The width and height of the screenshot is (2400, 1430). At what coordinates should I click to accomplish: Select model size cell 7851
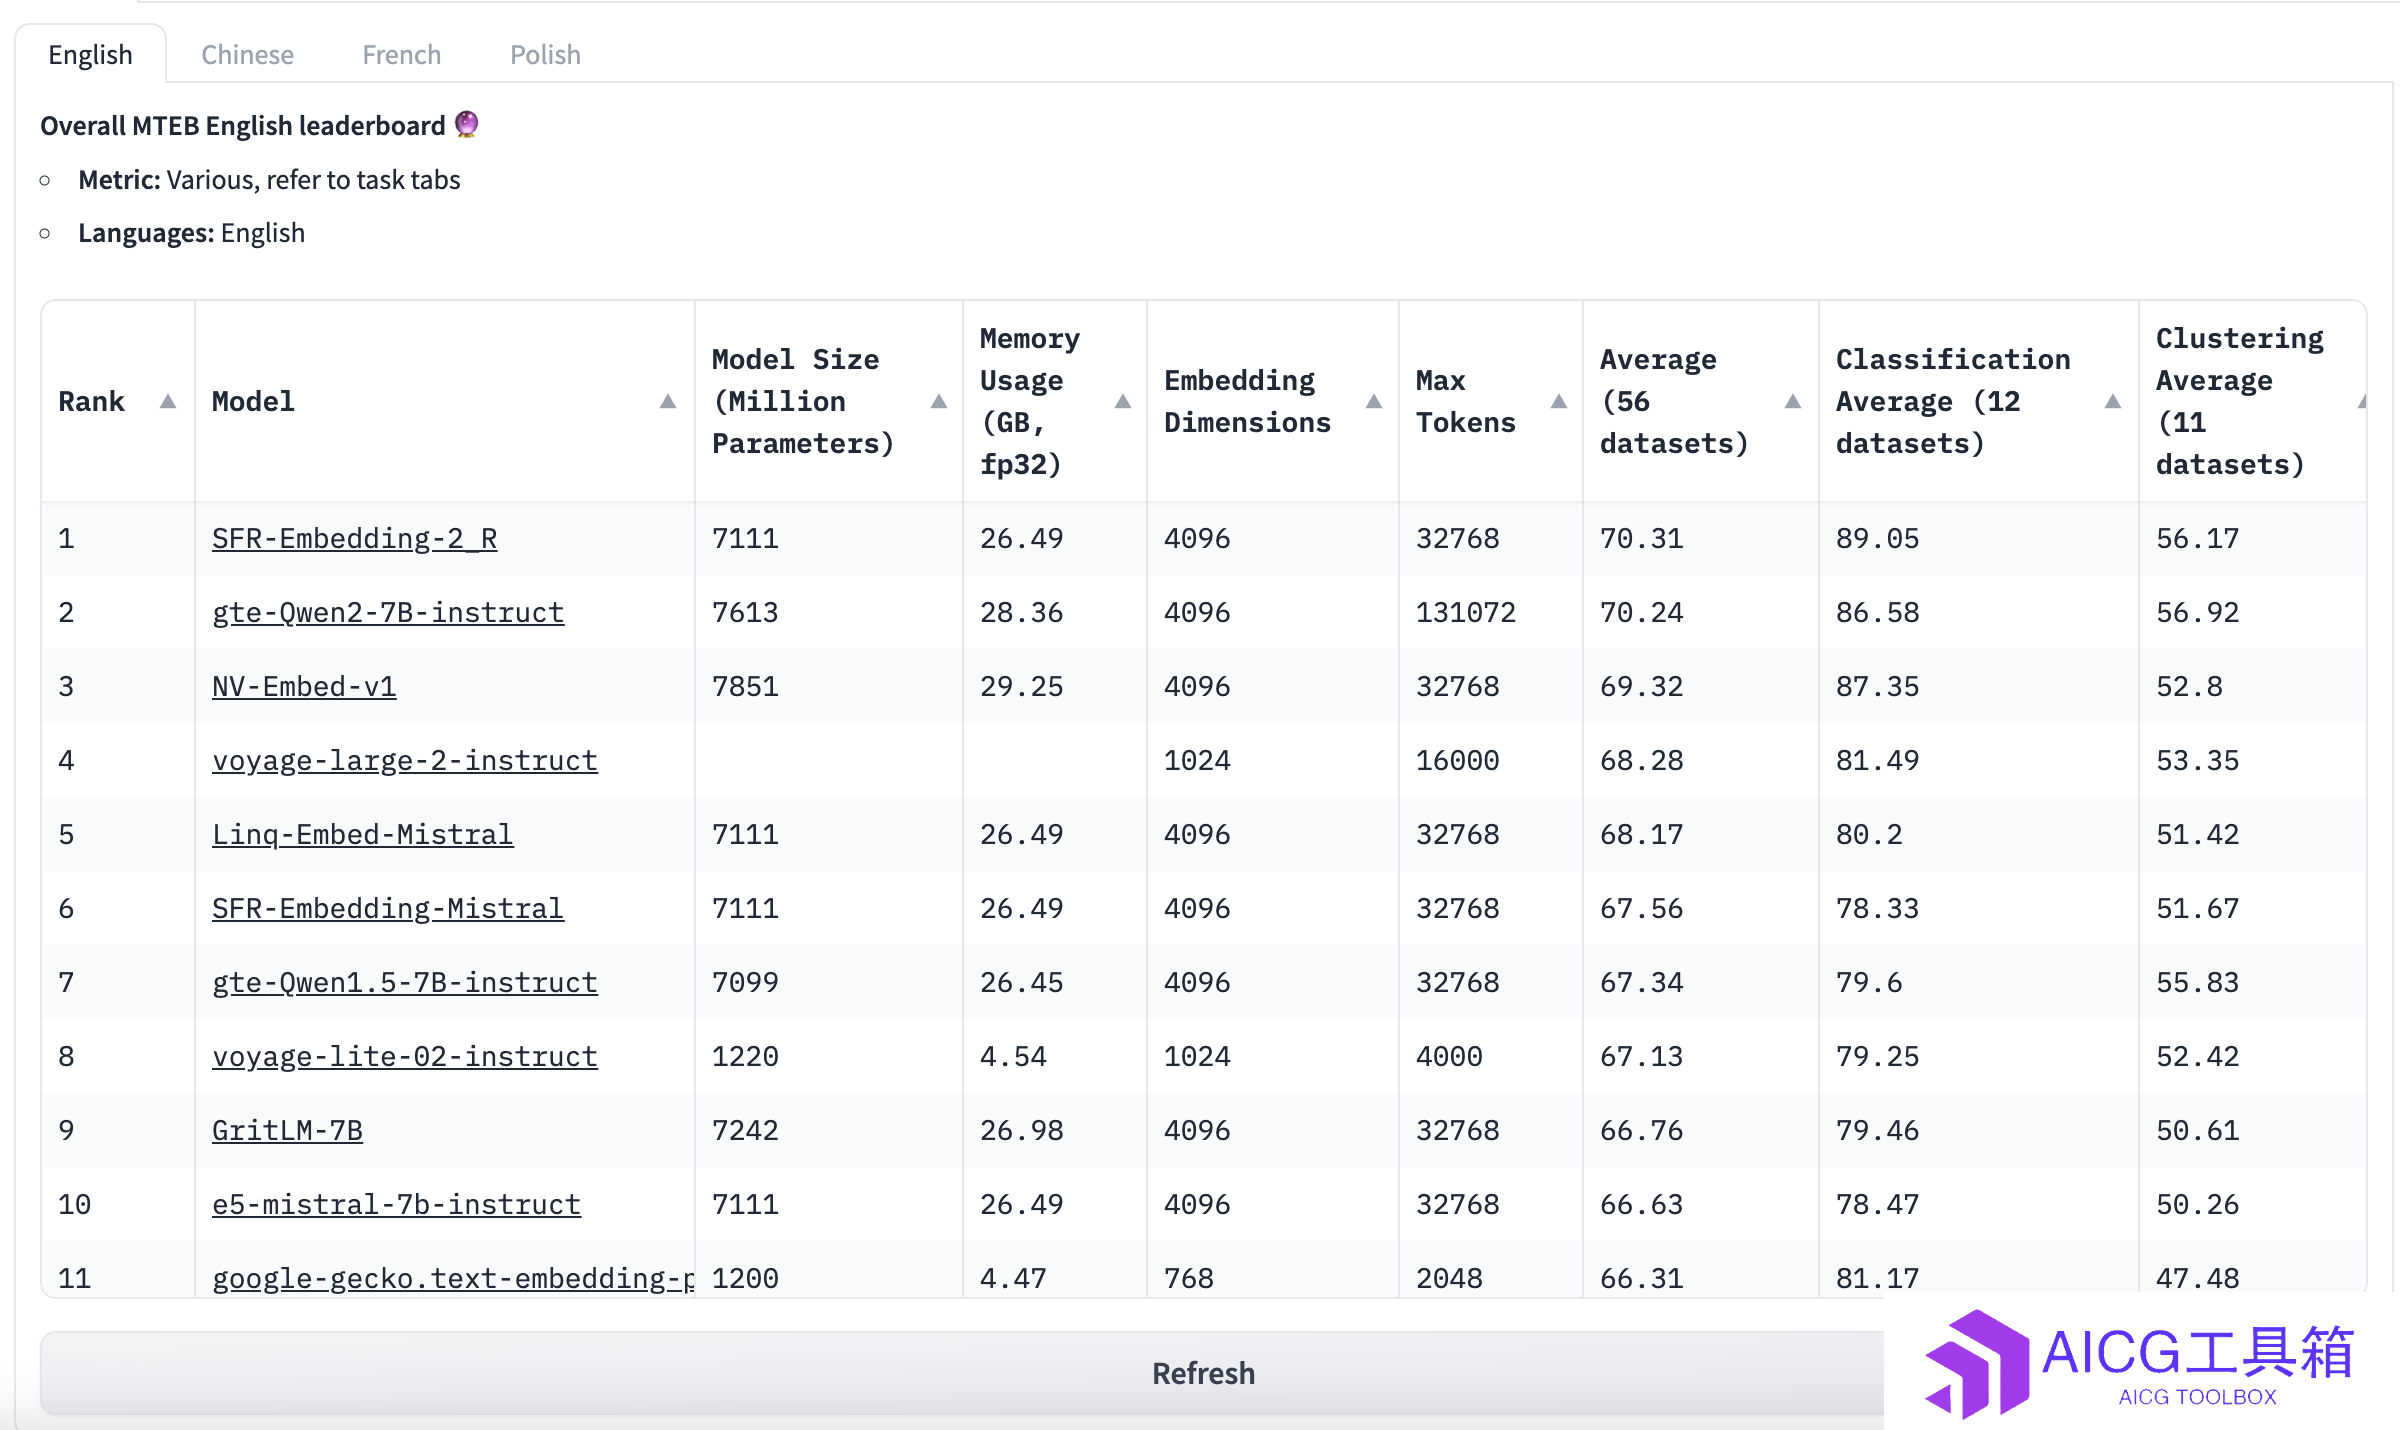829,686
